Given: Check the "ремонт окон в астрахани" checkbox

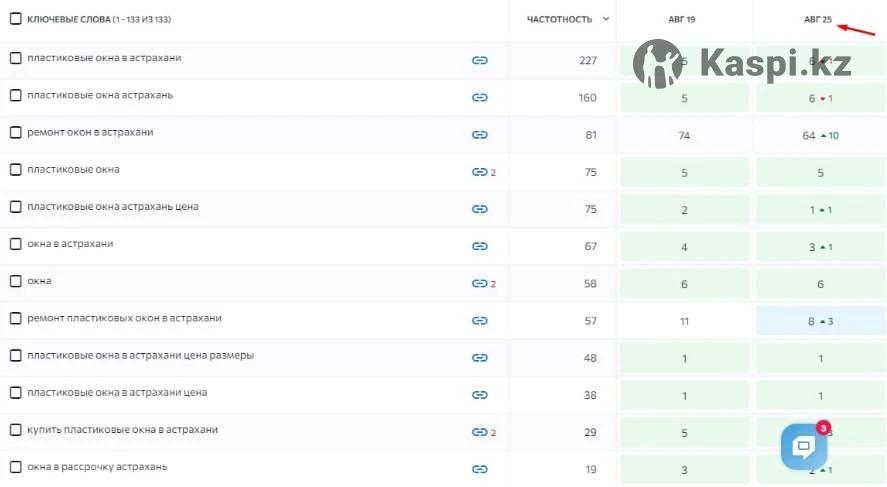Looking at the screenshot, I should coord(15,132).
